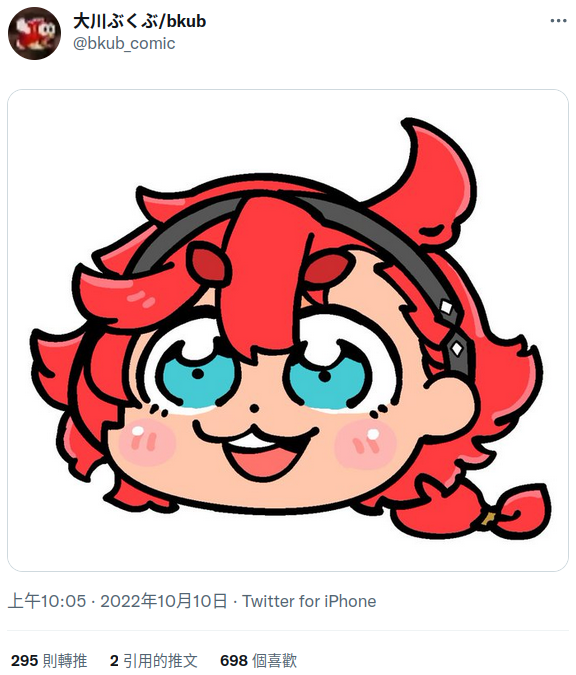Click the gold hair tie on the braid

click(487, 517)
